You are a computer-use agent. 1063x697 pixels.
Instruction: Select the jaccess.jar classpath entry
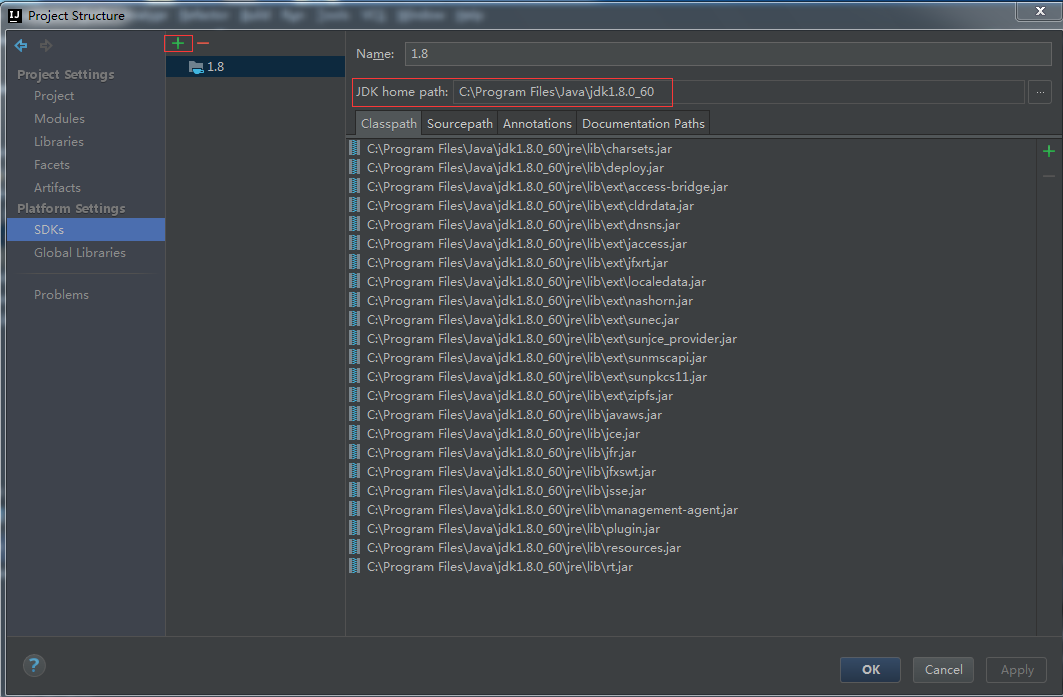point(527,243)
